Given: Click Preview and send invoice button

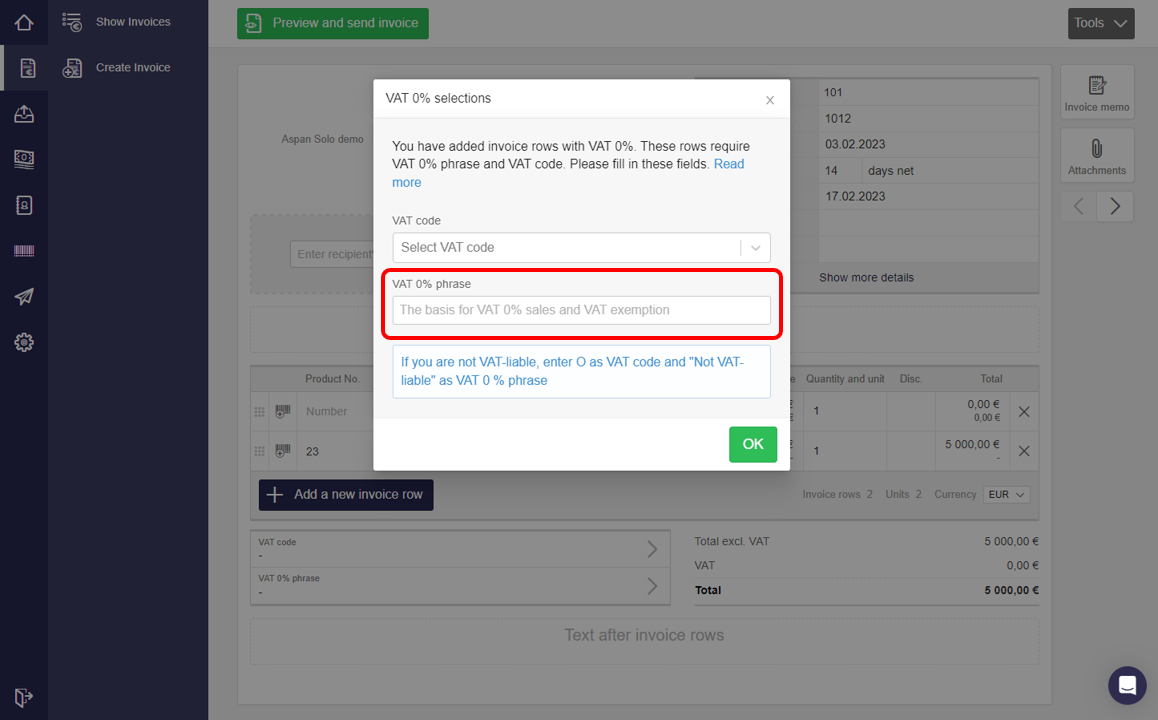Looking at the screenshot, I should (332, 23).
